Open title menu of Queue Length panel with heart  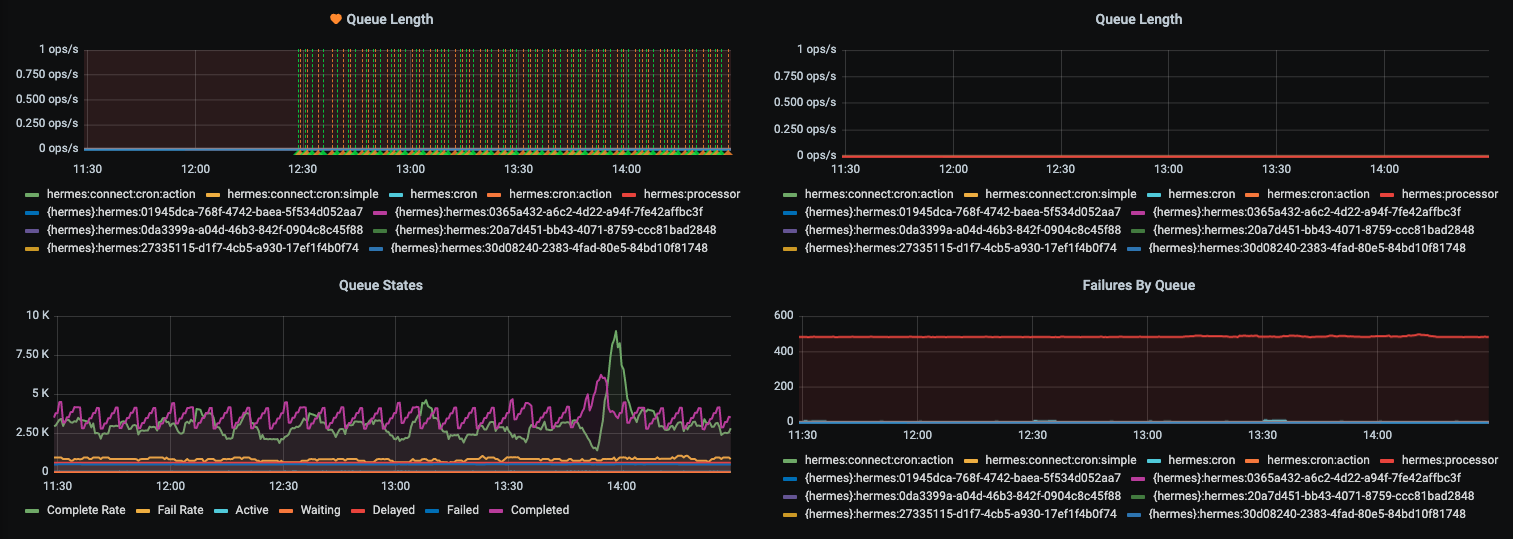[x=389, y=19]
